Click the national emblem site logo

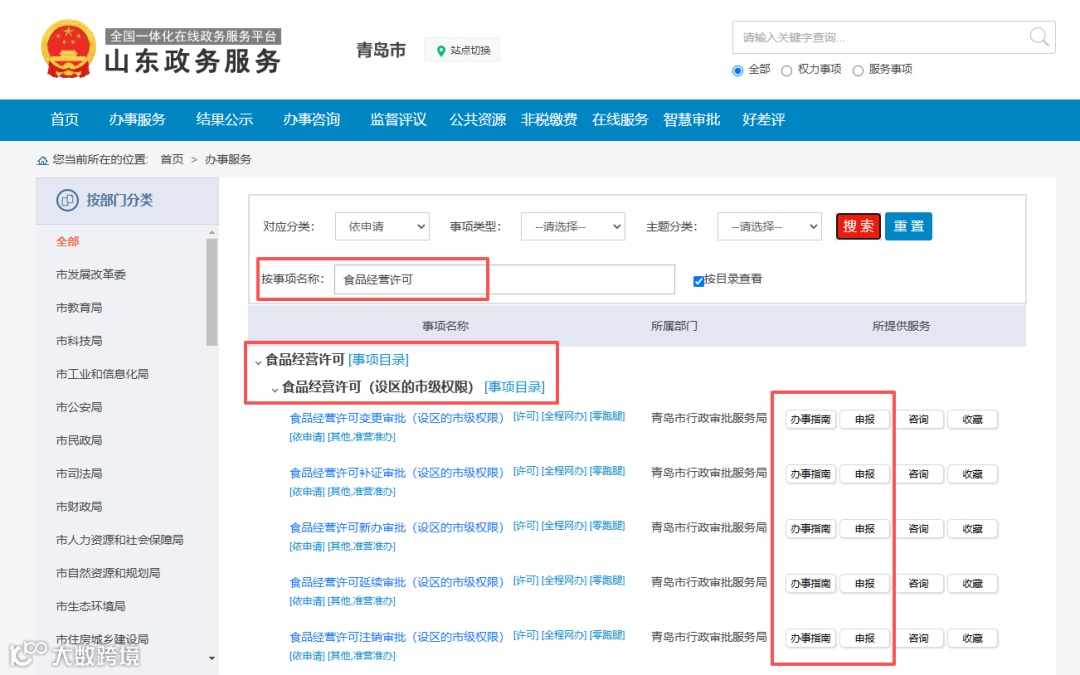(64, 47)
